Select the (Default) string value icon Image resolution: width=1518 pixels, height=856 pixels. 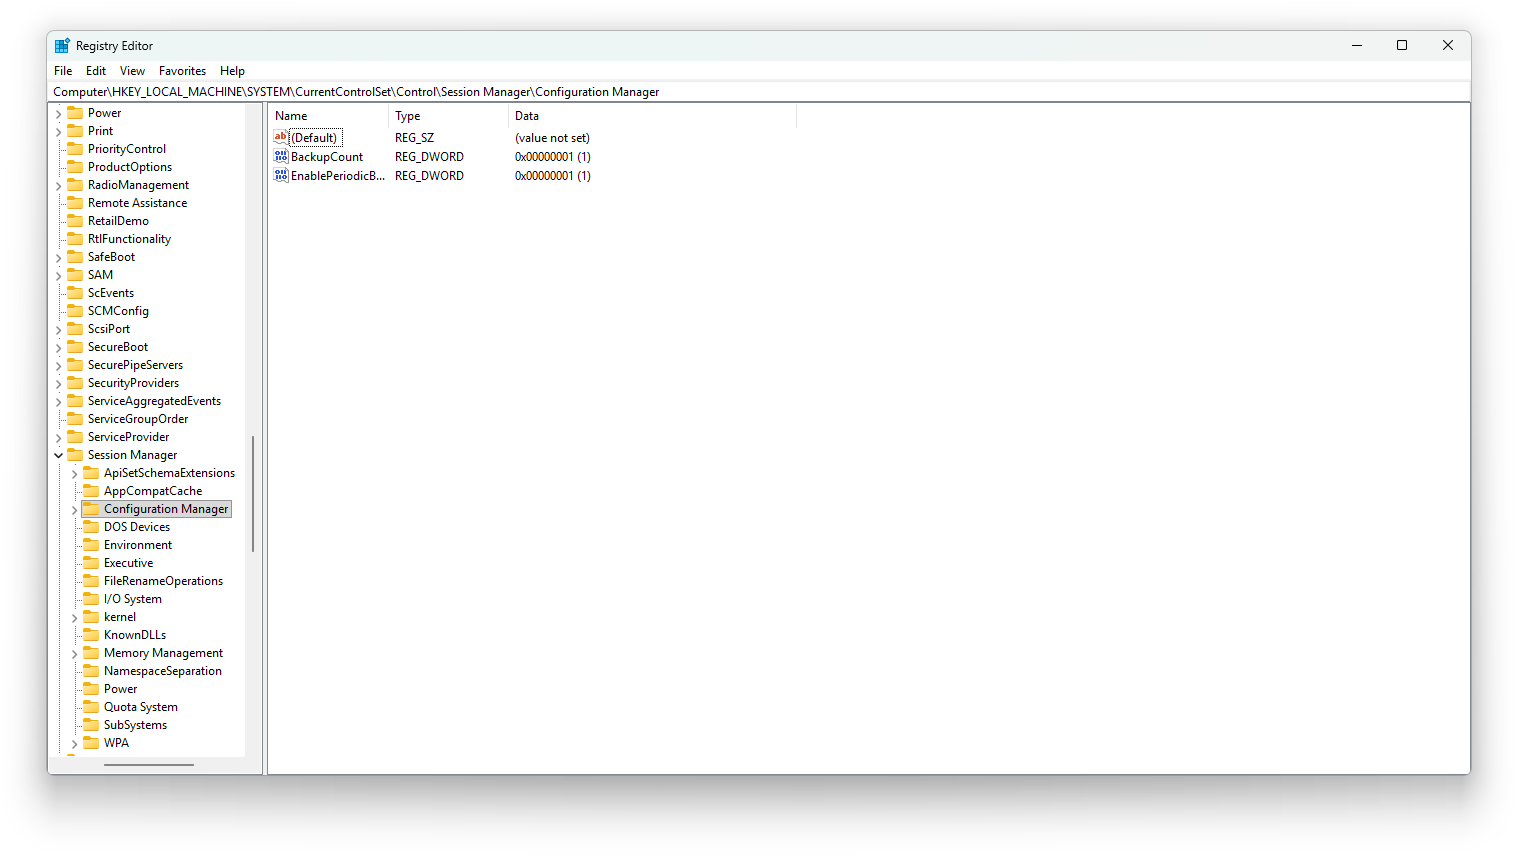281,137
